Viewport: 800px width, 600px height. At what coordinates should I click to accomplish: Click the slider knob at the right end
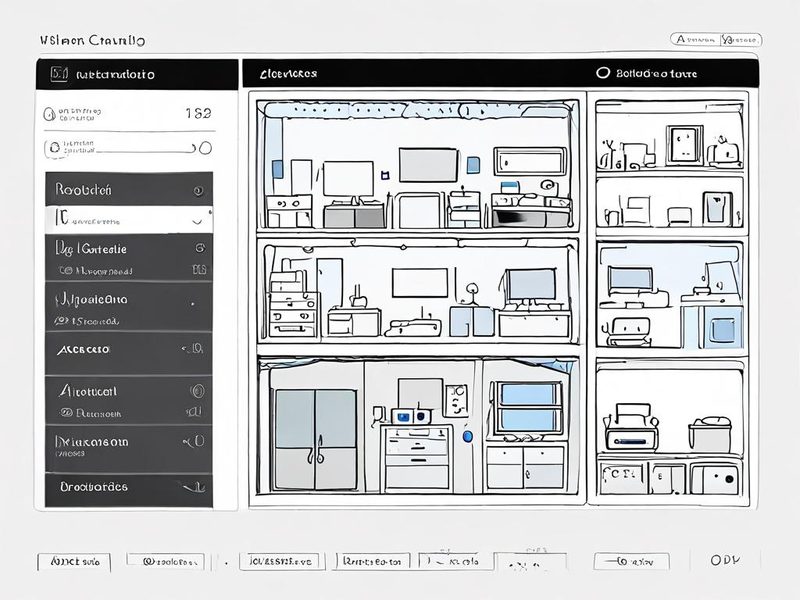pos(205,148)
